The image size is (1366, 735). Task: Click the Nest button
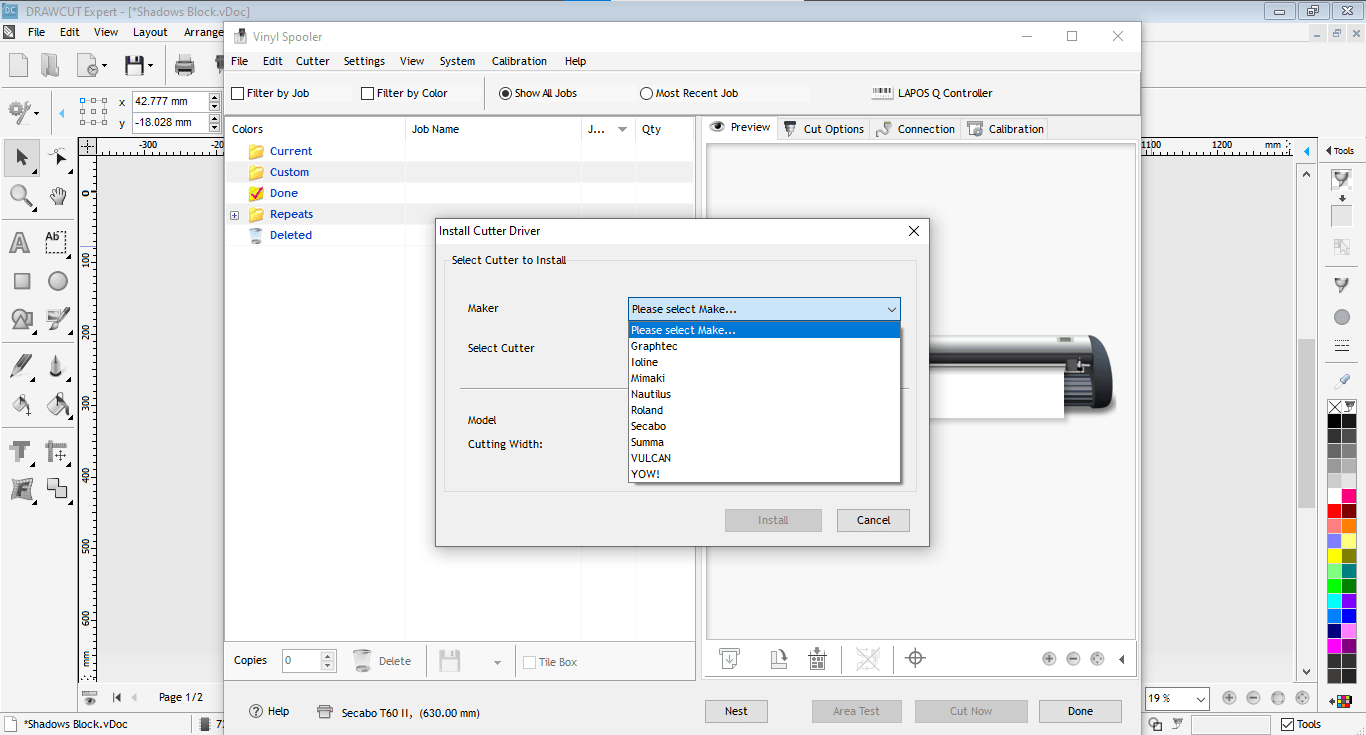[736, 711]
